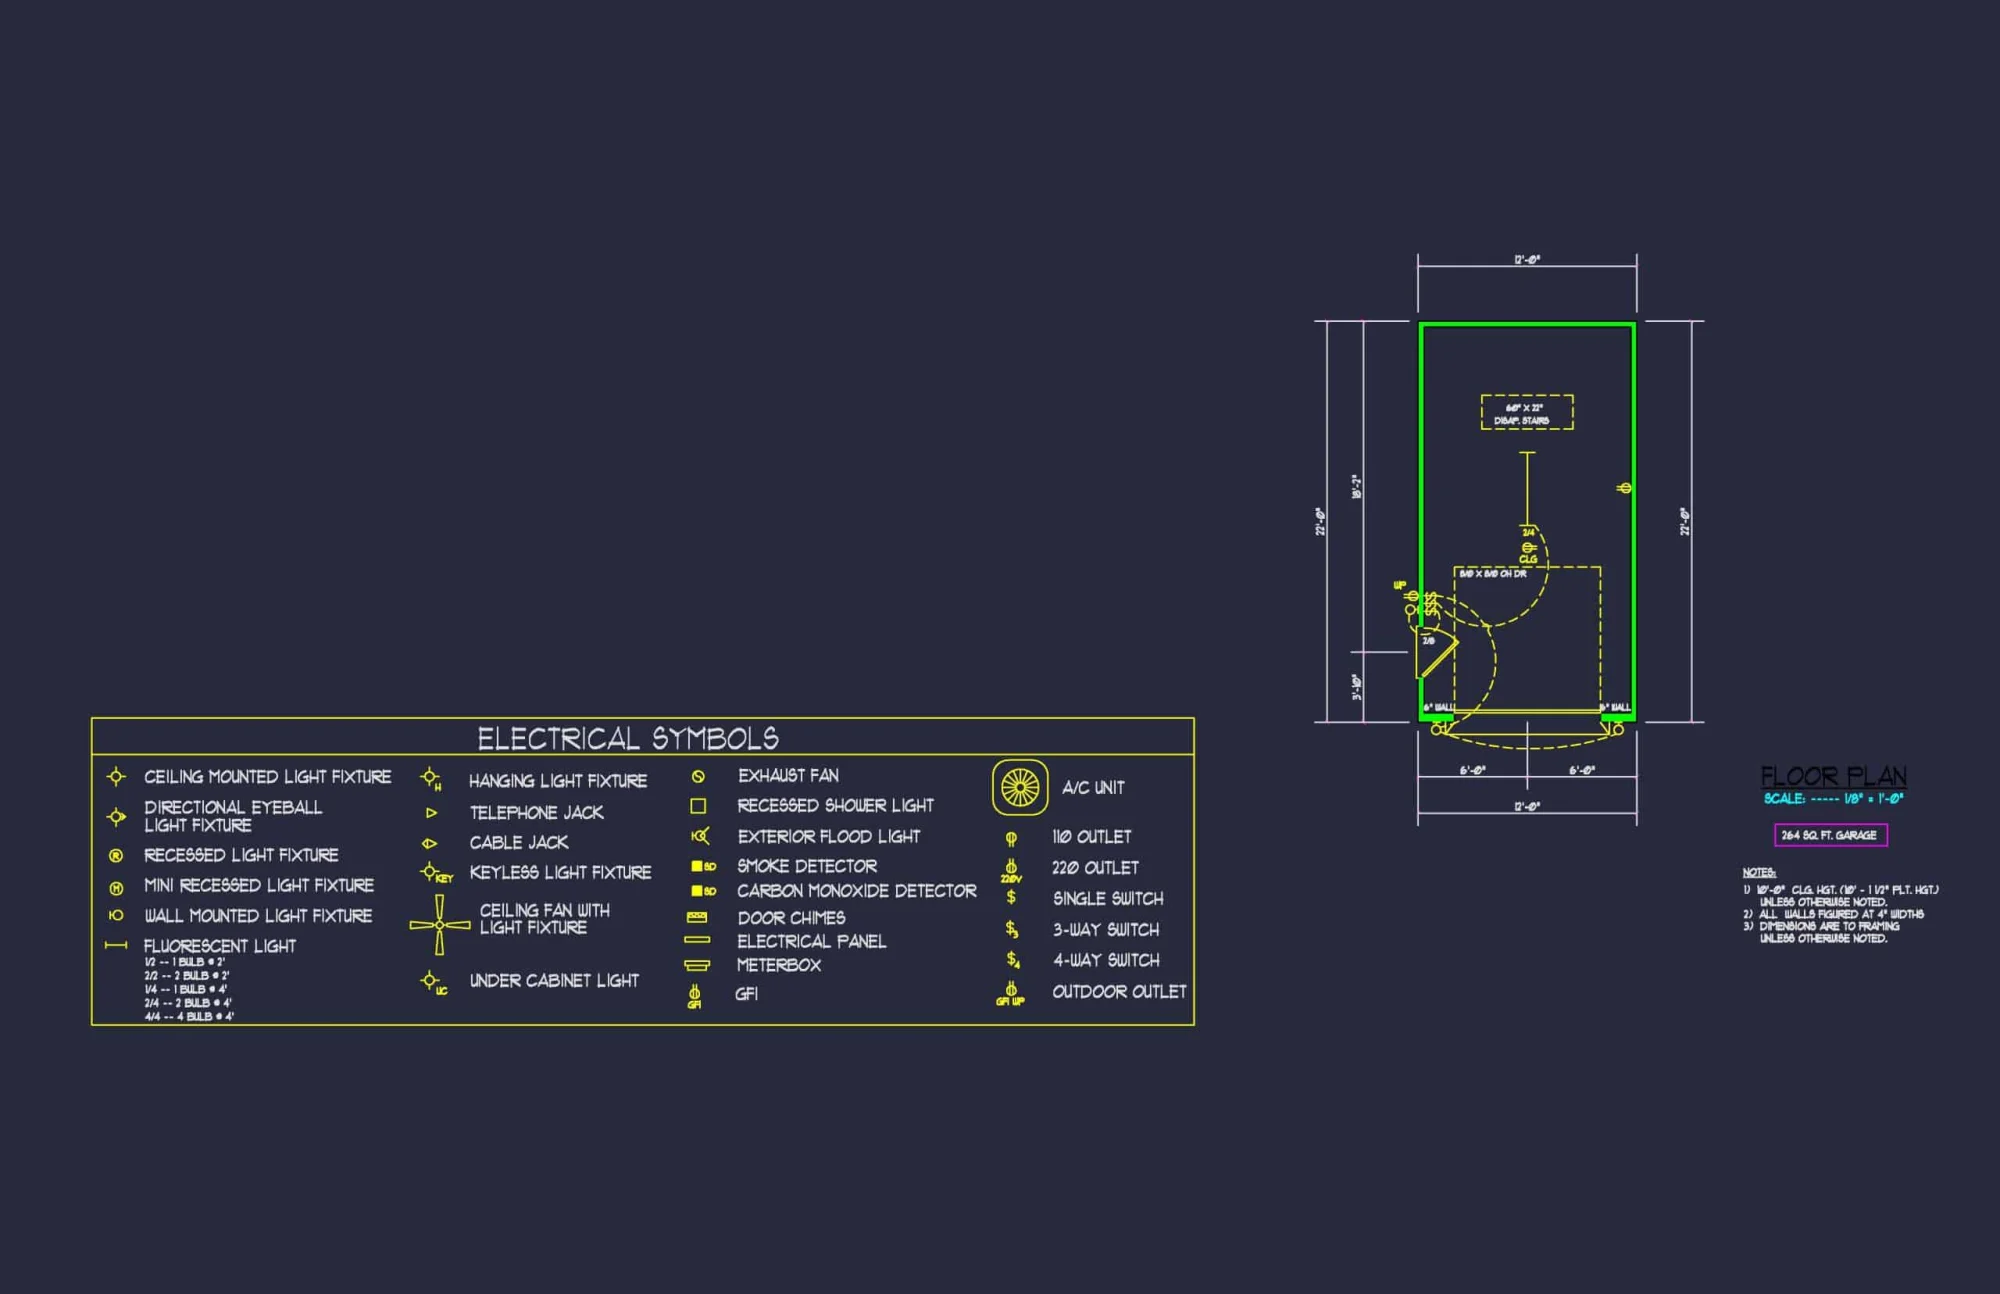The image size is (2000, 1294).
Task: Select the exhaust fan symbol
Action: pyautogui.click(x=697, y=775)
